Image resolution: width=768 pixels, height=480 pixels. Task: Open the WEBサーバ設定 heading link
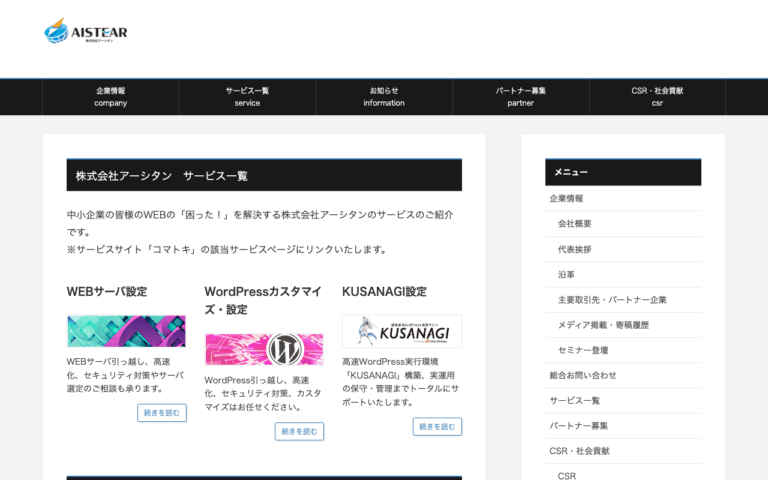click(107, 291)
